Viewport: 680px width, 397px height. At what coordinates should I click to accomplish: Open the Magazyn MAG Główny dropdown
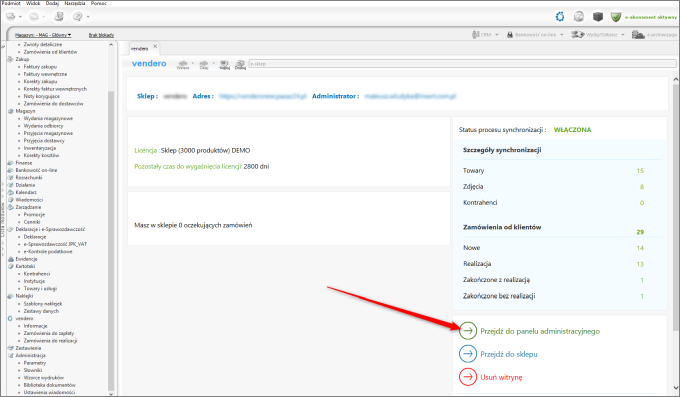(x=43, y=35)
